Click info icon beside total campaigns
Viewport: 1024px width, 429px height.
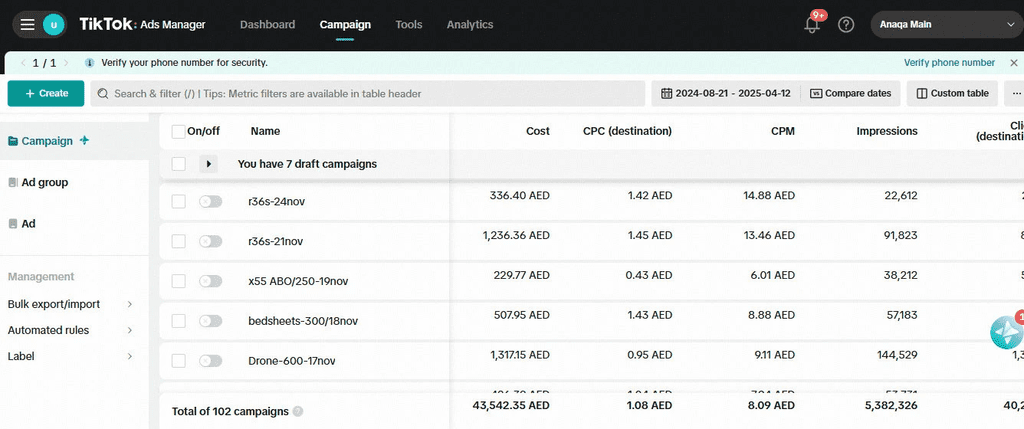coord(298,411)
